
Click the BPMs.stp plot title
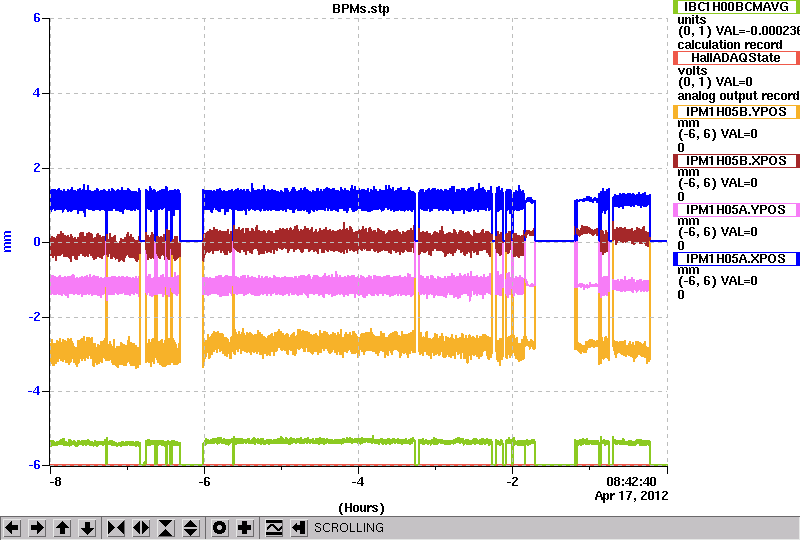[x=361, y=9]
